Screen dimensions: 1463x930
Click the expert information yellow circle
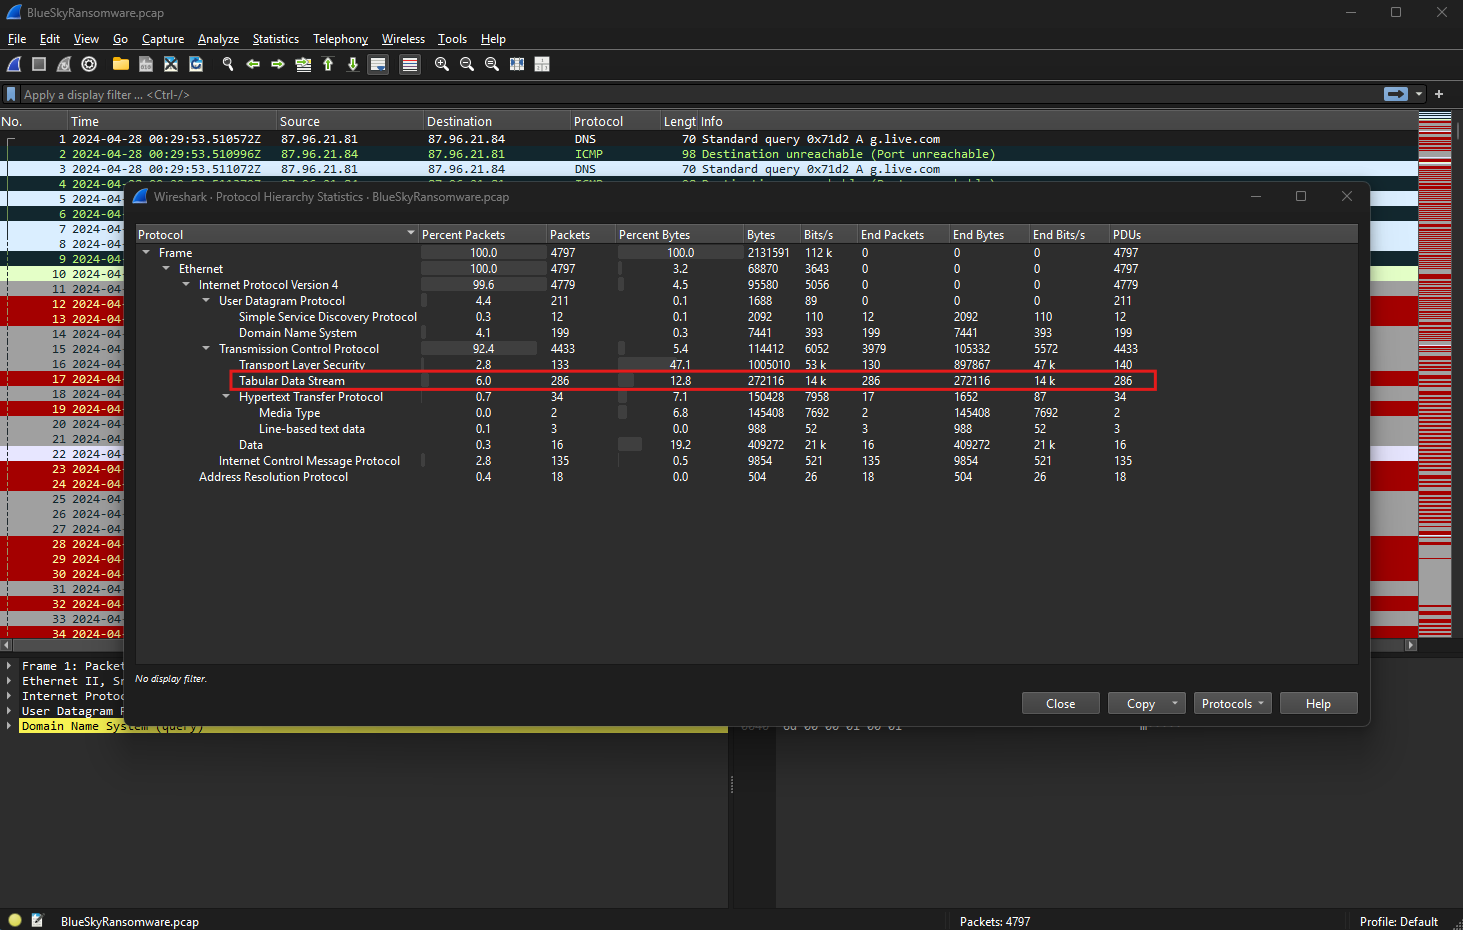15,921
